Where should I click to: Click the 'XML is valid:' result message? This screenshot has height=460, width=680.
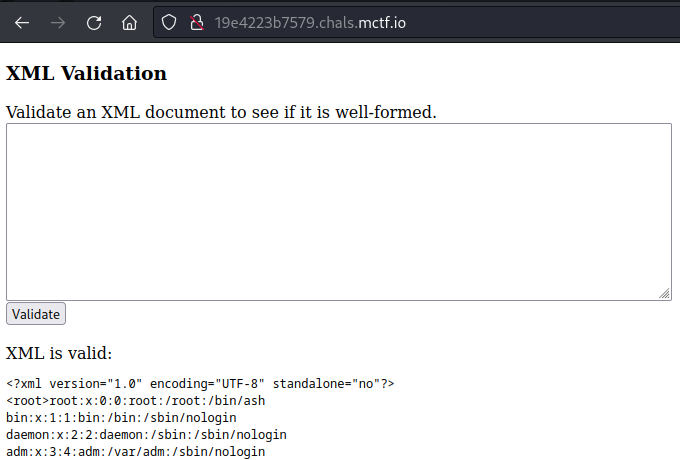coord(59,353)
